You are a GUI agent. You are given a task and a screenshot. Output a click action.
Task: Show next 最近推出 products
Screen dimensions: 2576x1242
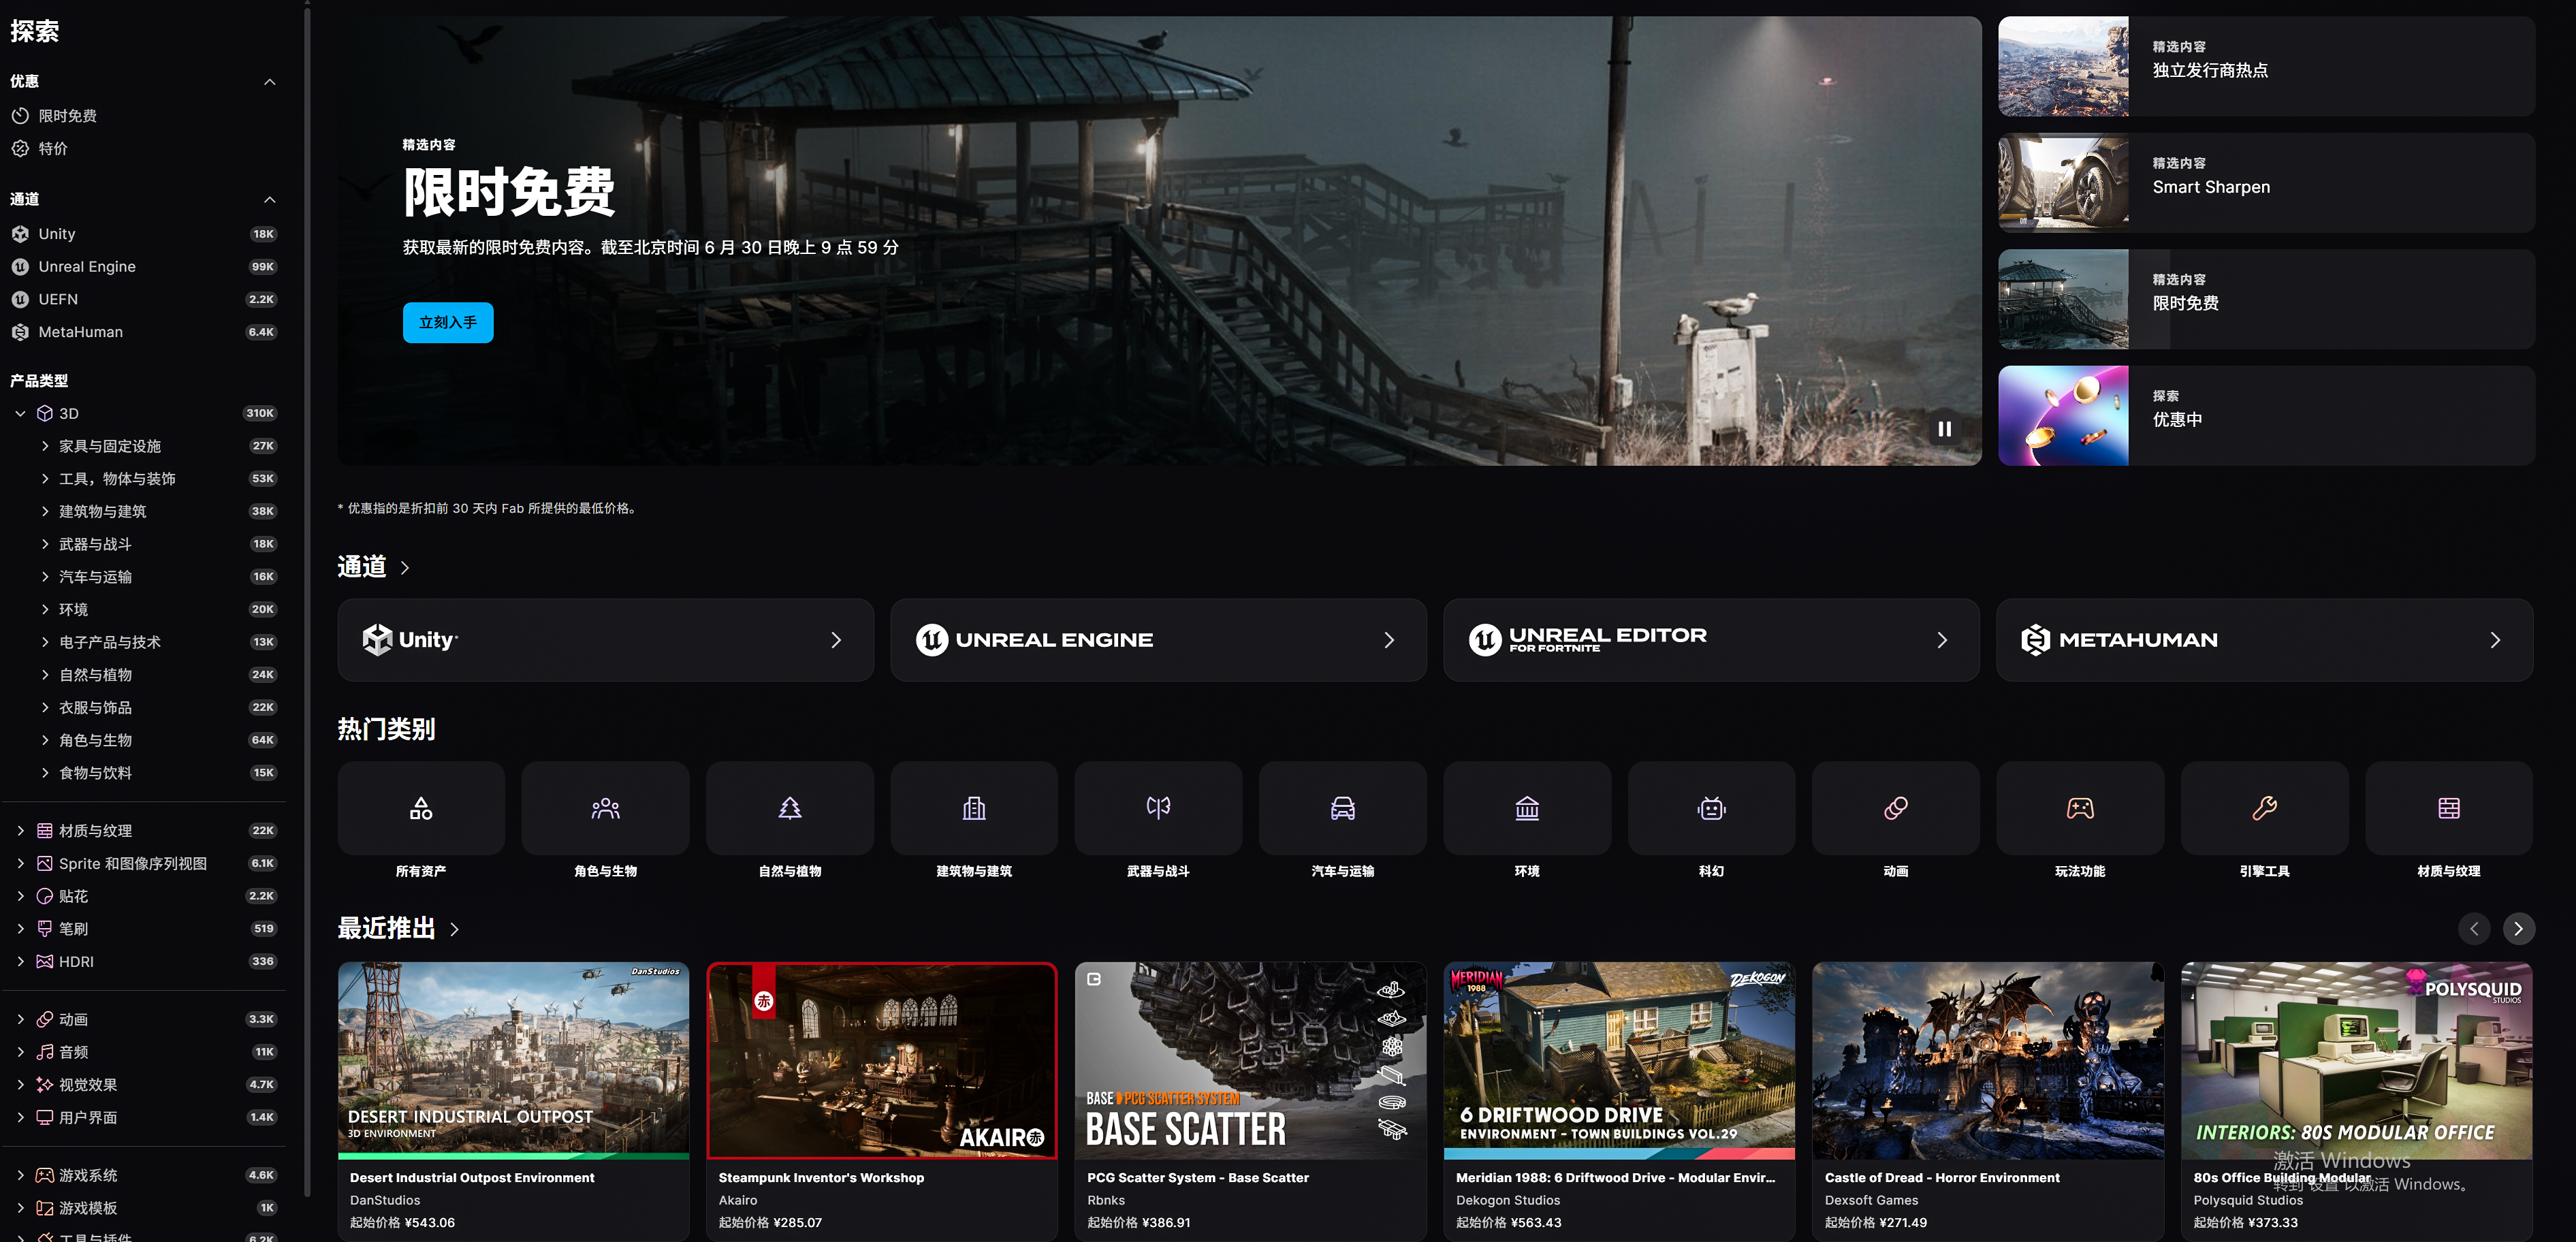pyautogui.click(x=2518, y=929)
